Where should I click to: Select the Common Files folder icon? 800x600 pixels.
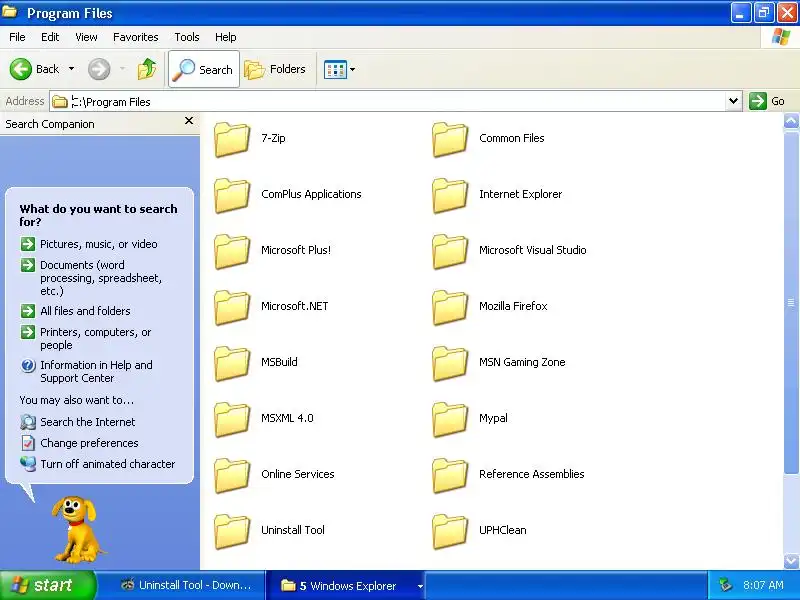[450, 139]
